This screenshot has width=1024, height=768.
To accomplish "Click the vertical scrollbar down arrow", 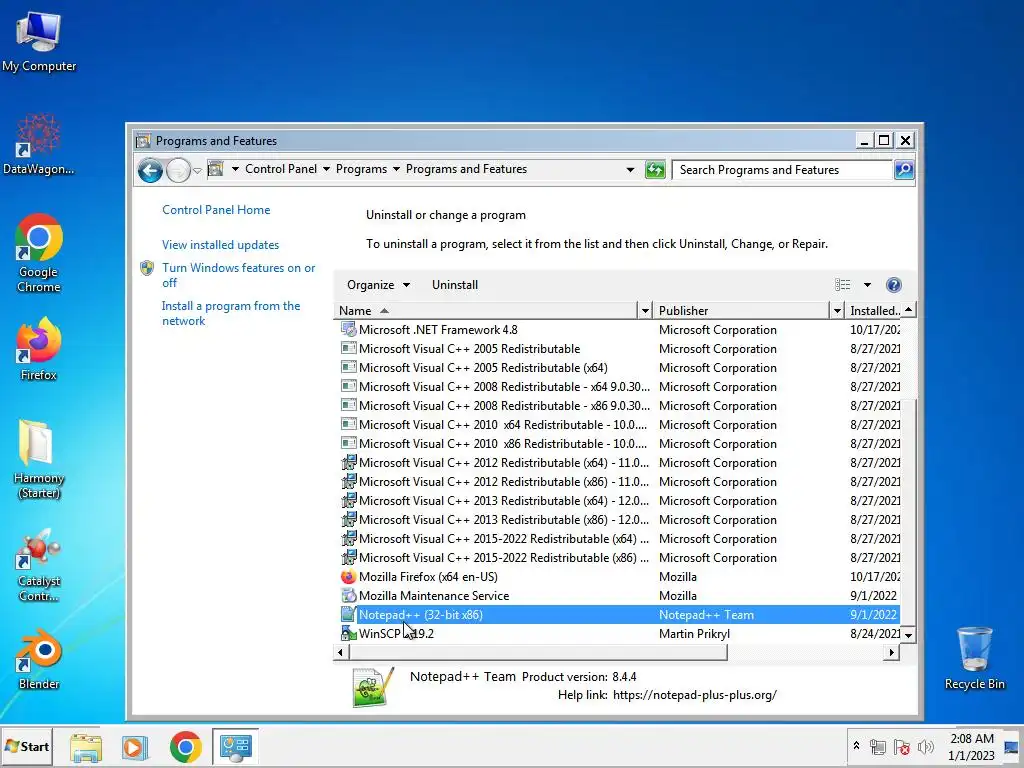I will point(908,635).
